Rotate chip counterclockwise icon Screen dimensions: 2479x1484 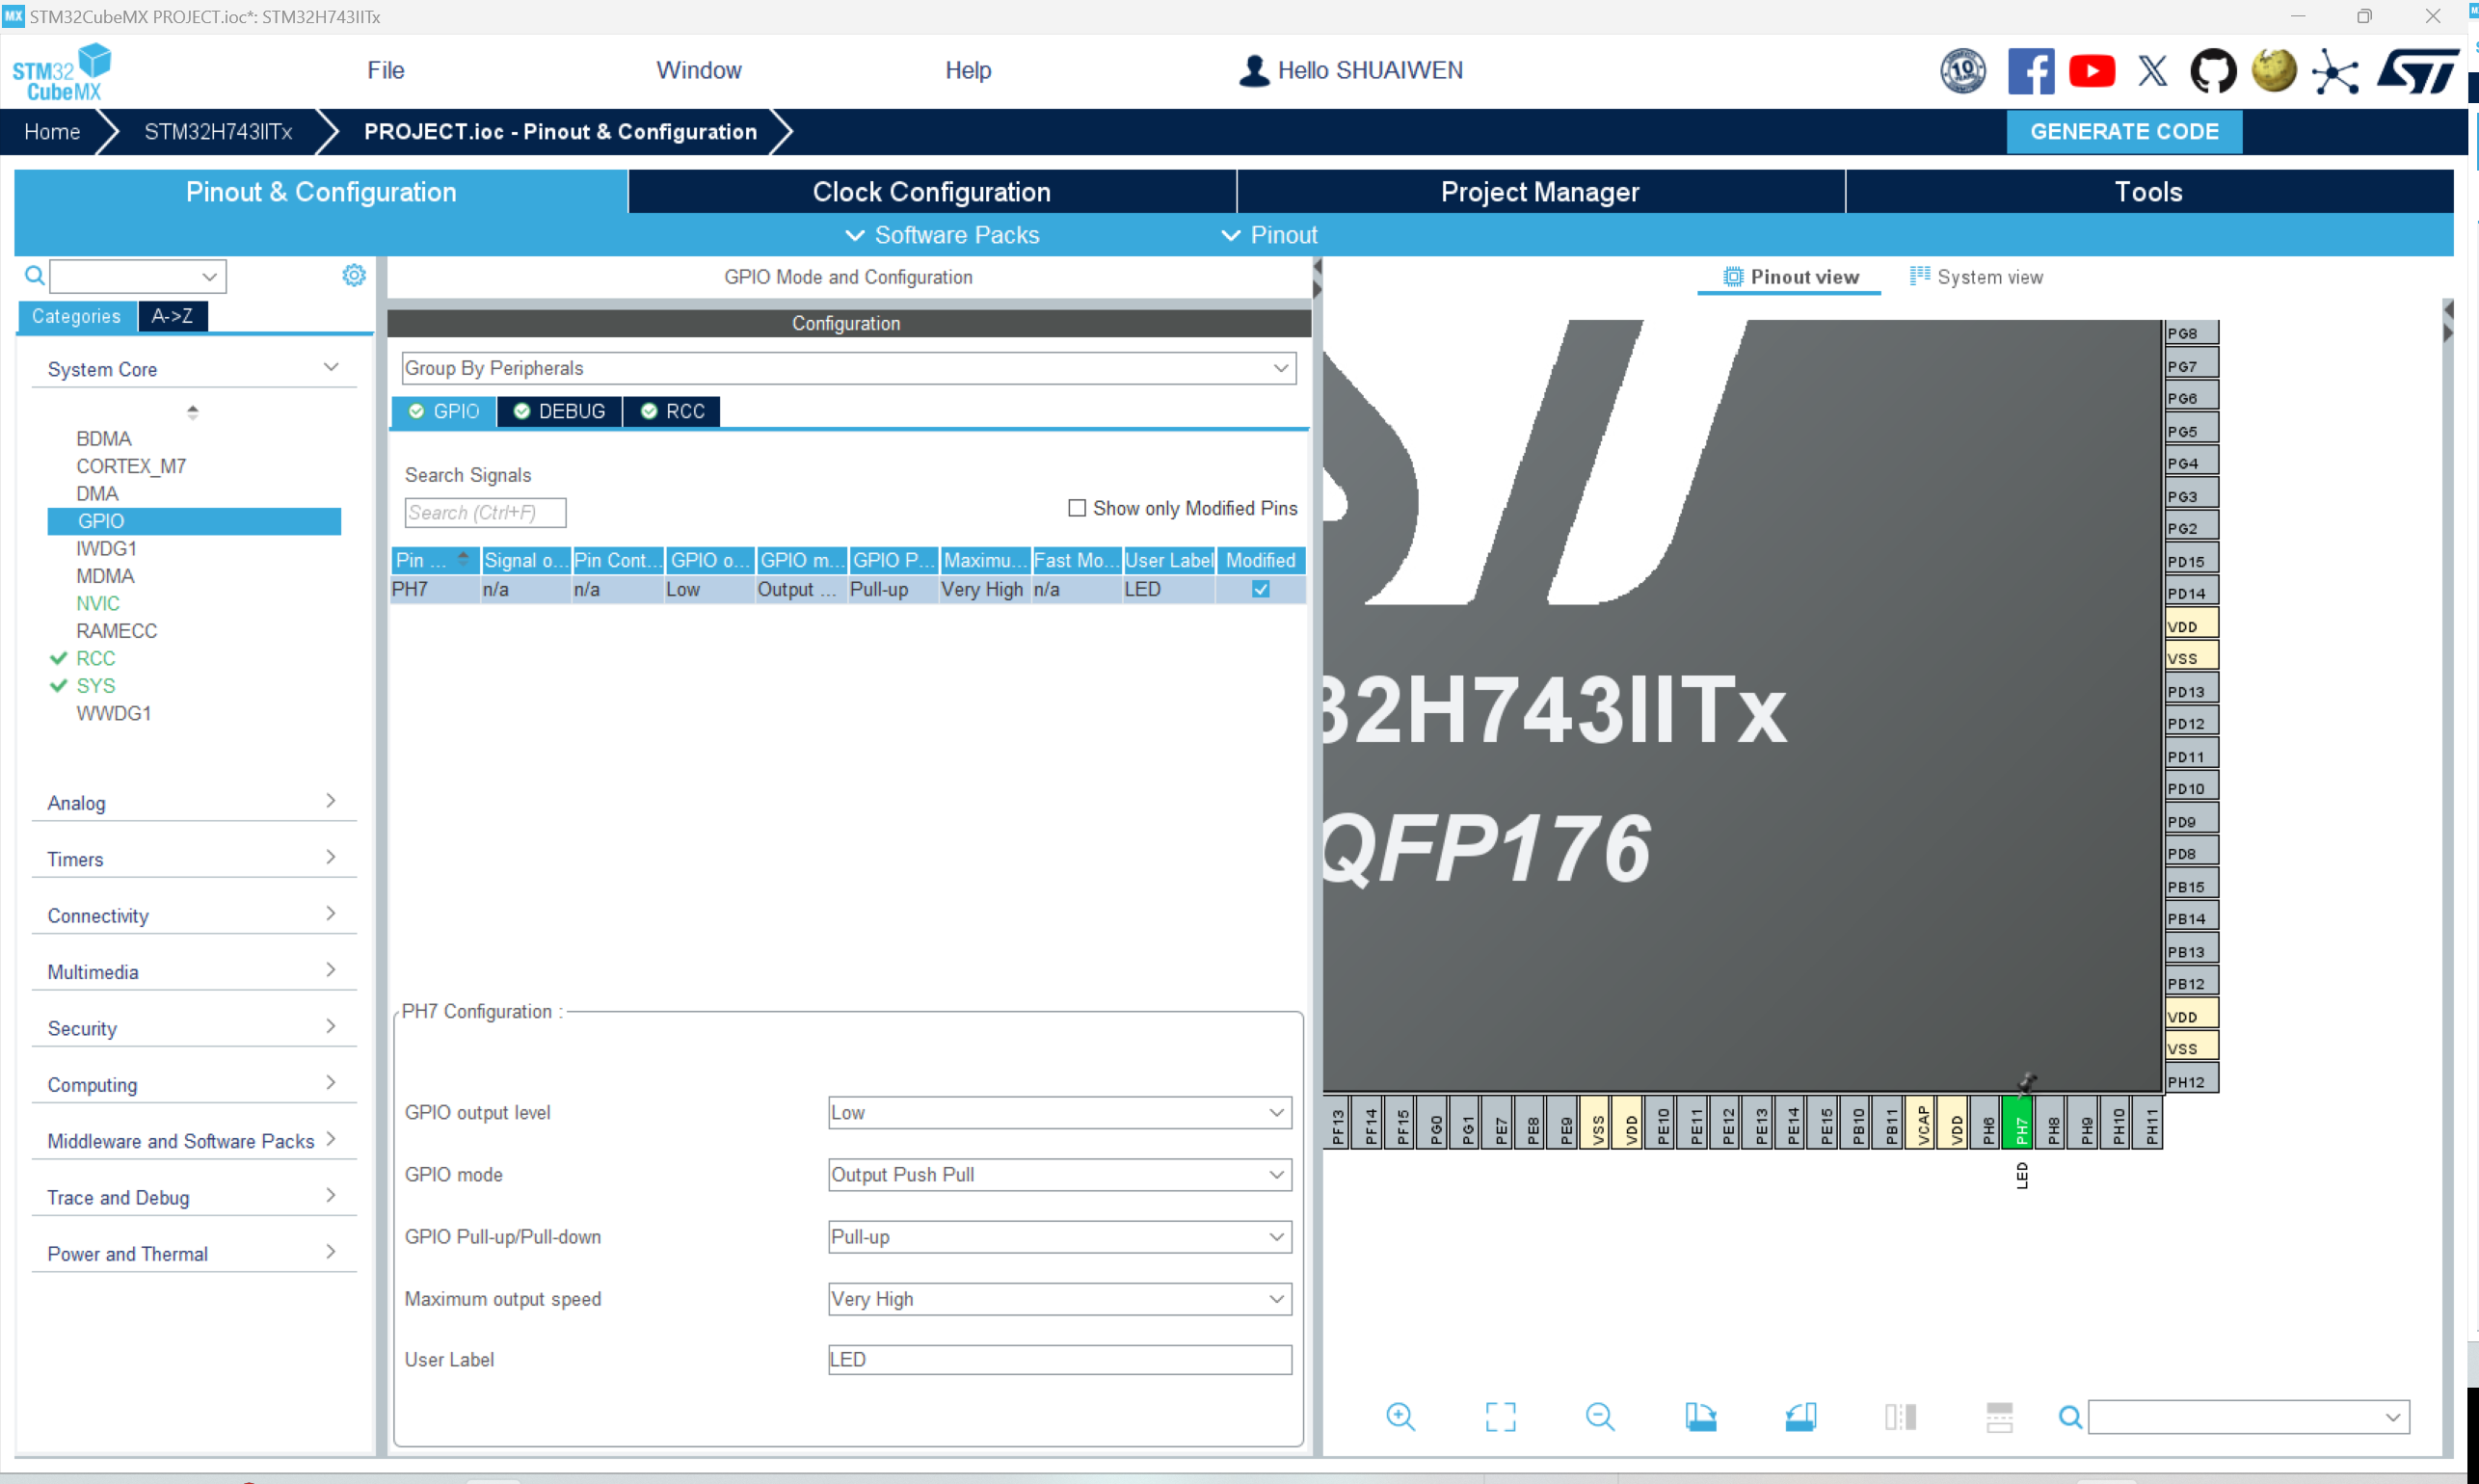1800,1416
